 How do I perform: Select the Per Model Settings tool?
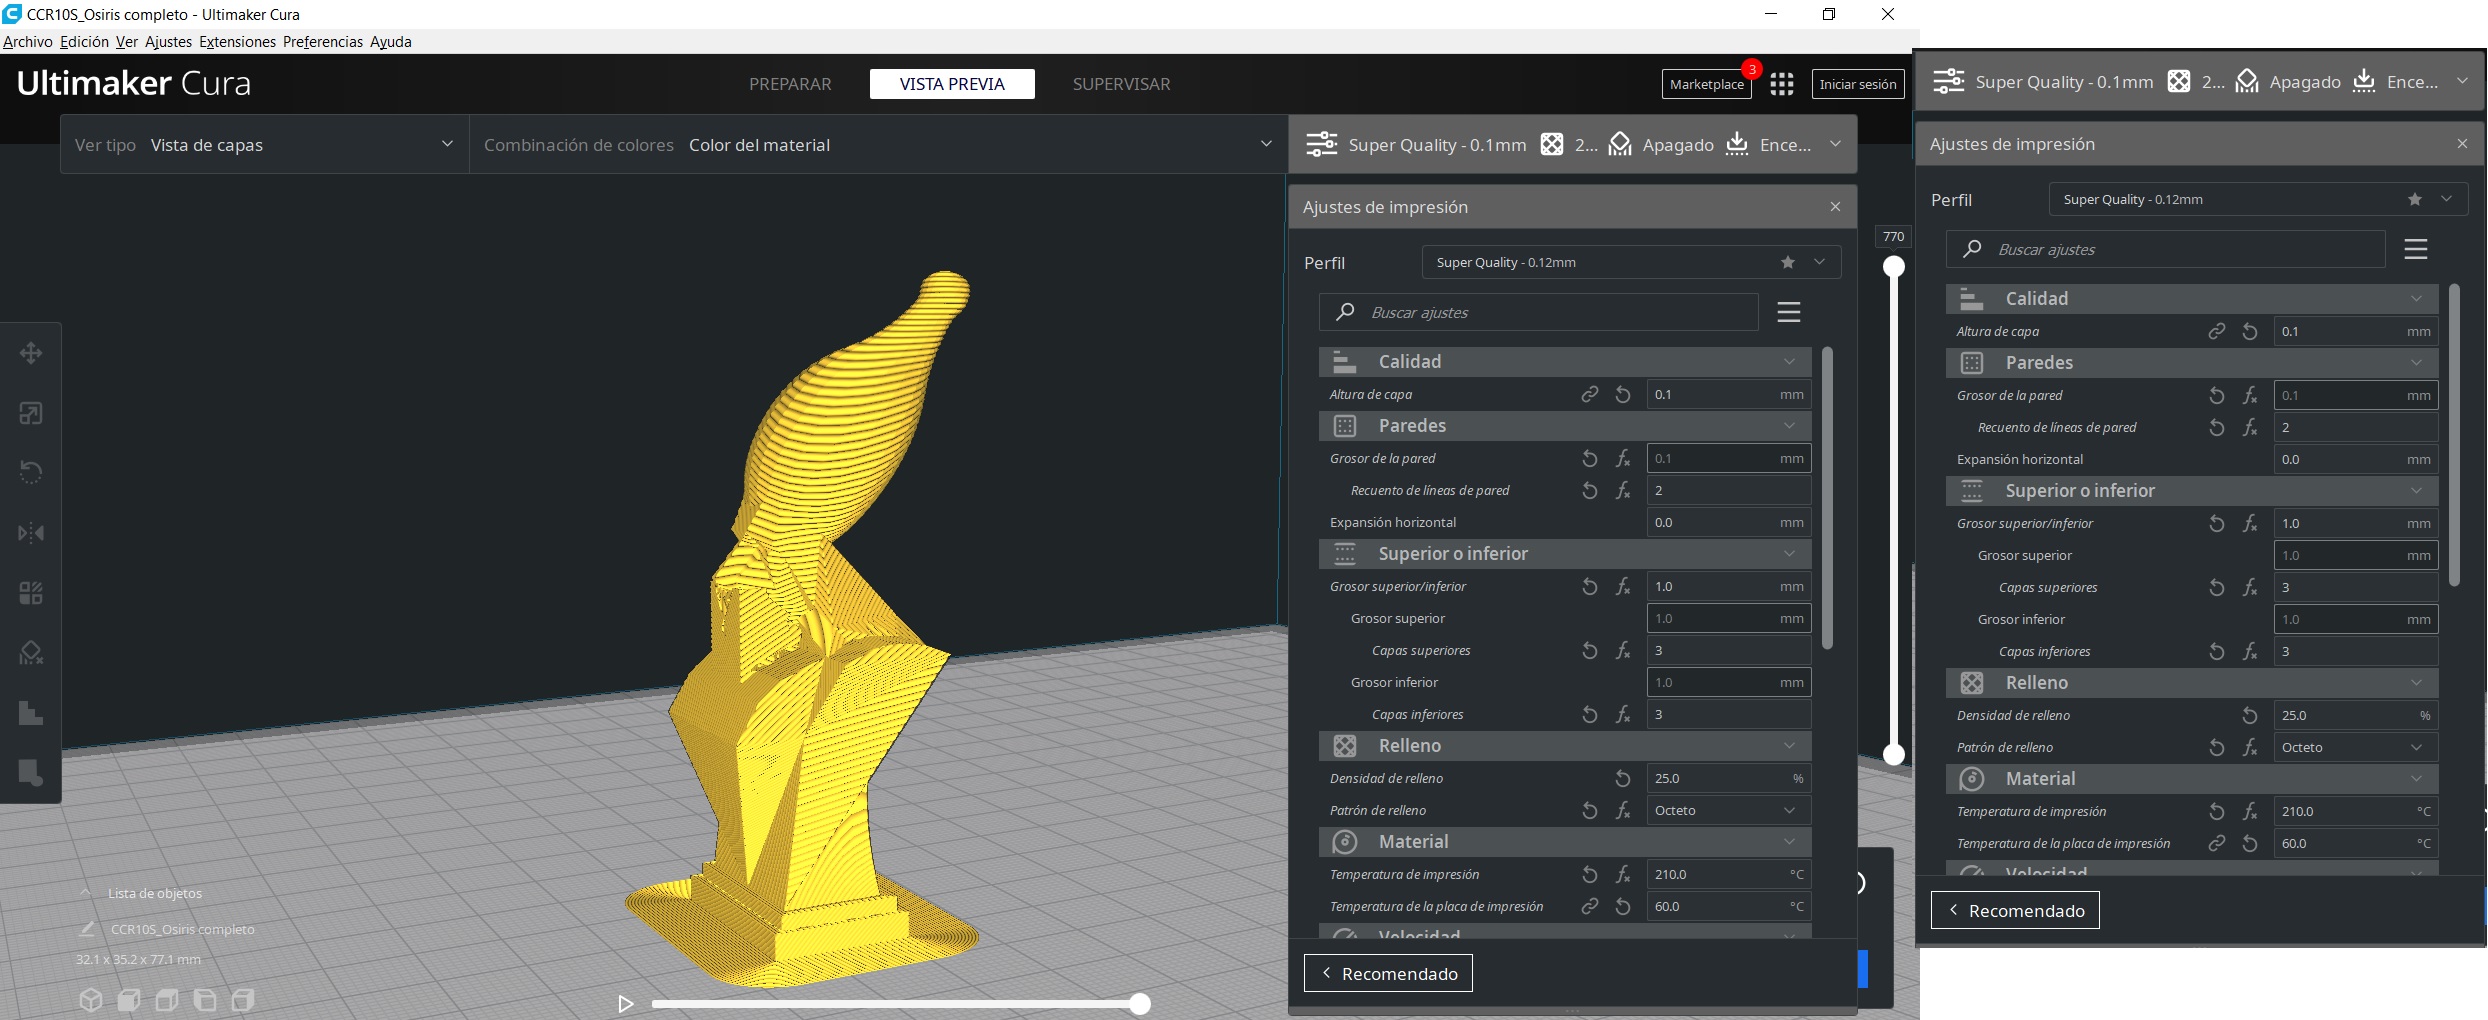pyautogui.click(x=31, y=593)
